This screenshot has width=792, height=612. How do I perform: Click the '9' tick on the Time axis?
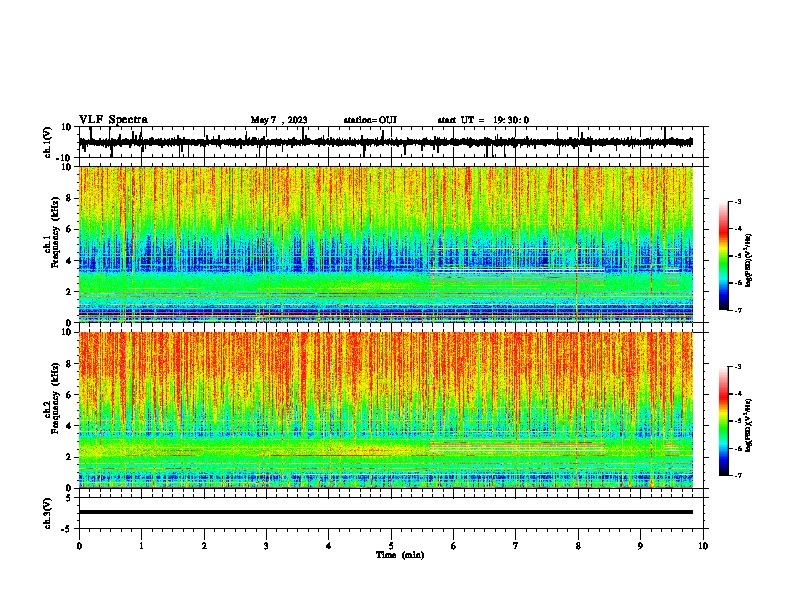pyautogui.click(x=640, y=546)
